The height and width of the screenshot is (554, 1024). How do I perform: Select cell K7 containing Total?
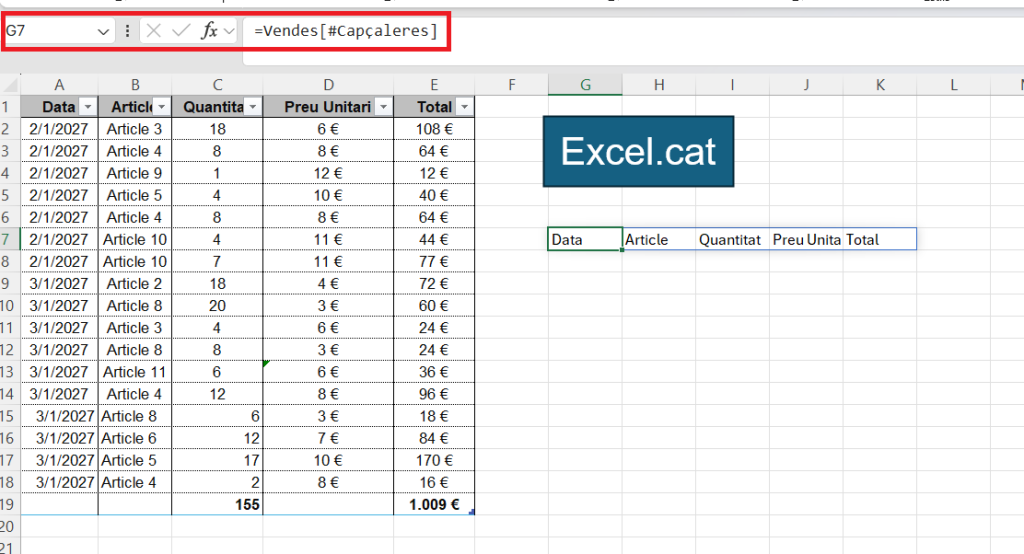pyautogui.click(x=880, y=239)
